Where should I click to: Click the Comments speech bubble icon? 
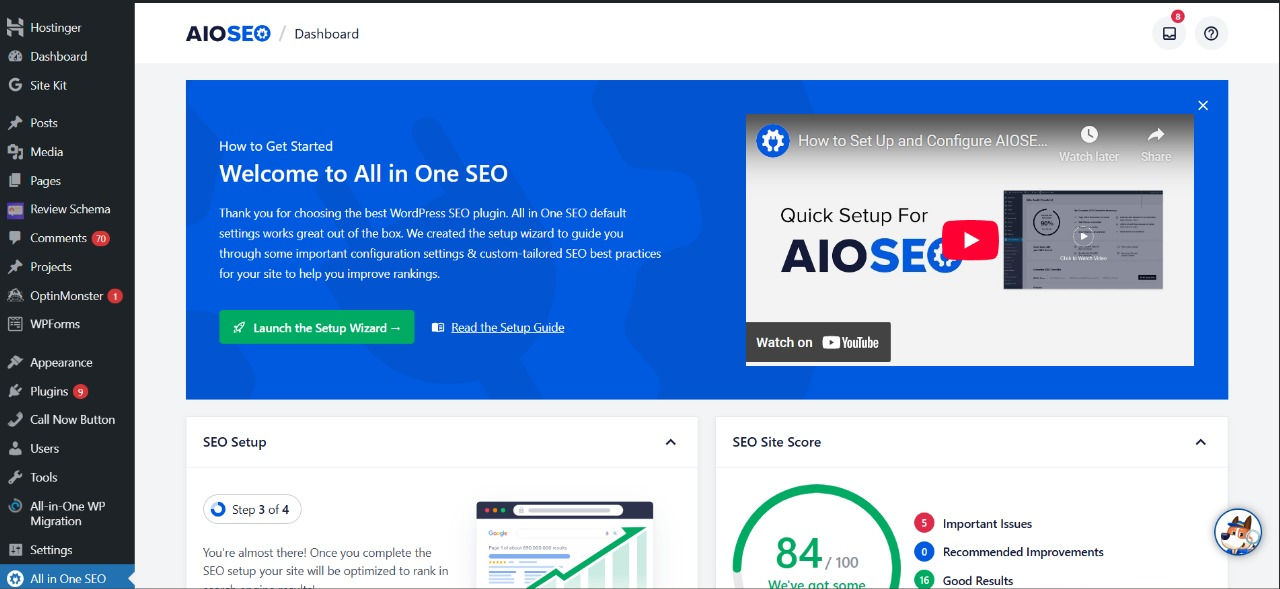click(x=15, y=238)
